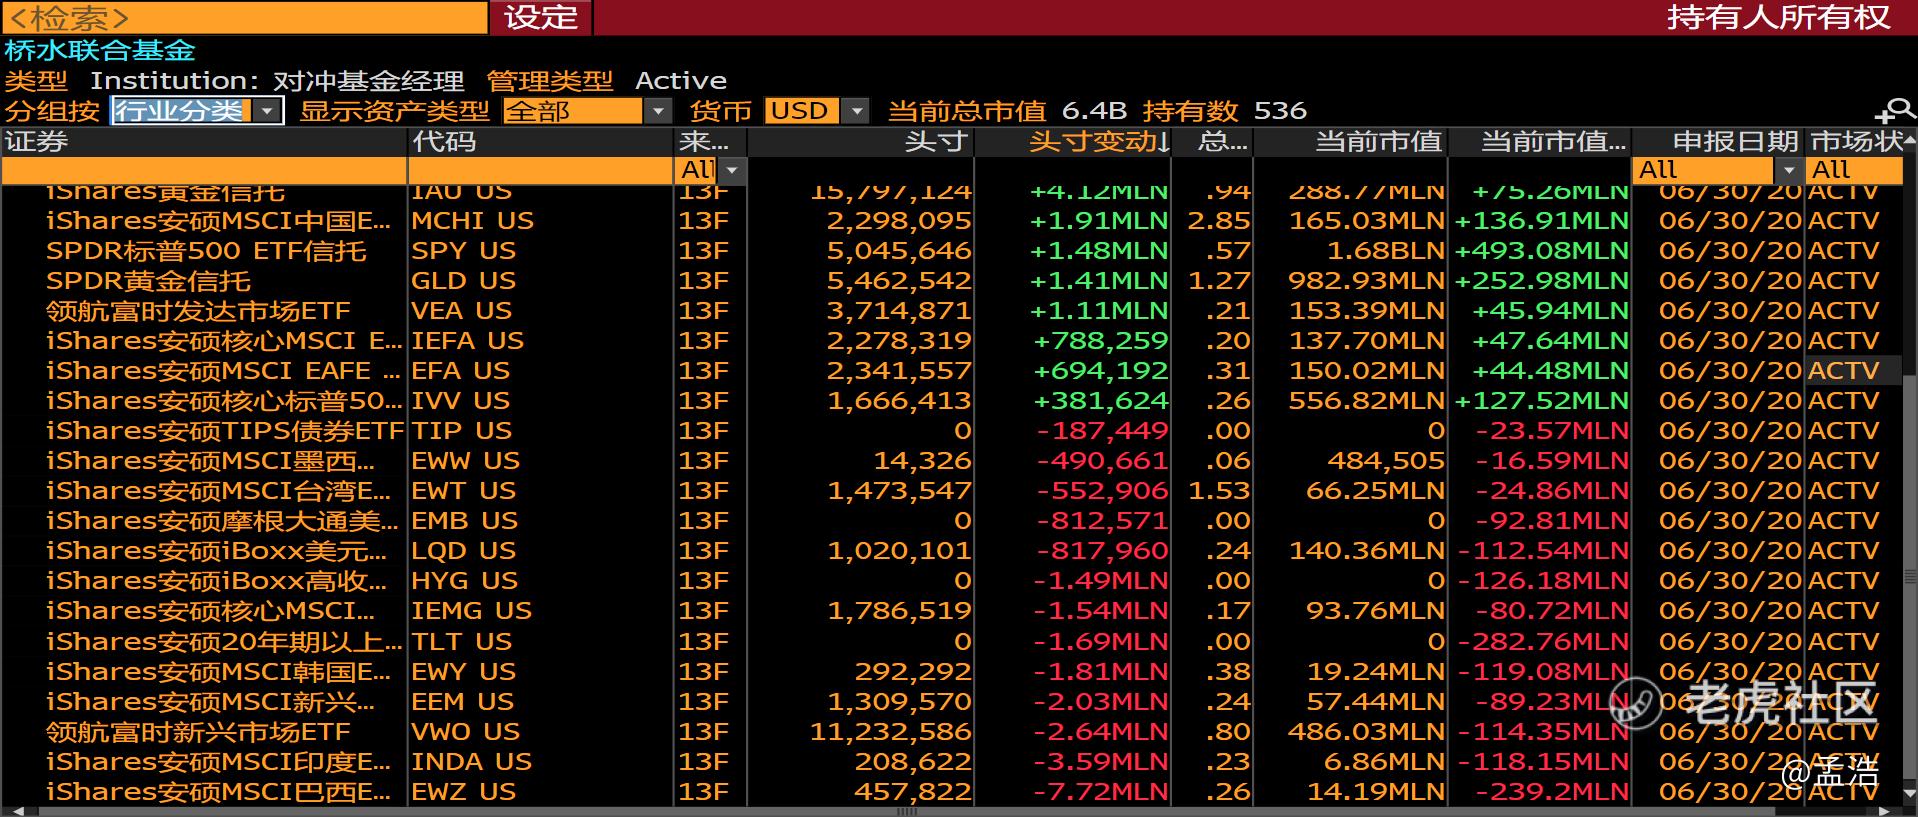Viewport: 1918px width, 817px height.
Task: Sort by the 申报日期 column header
Action: 1717,142
